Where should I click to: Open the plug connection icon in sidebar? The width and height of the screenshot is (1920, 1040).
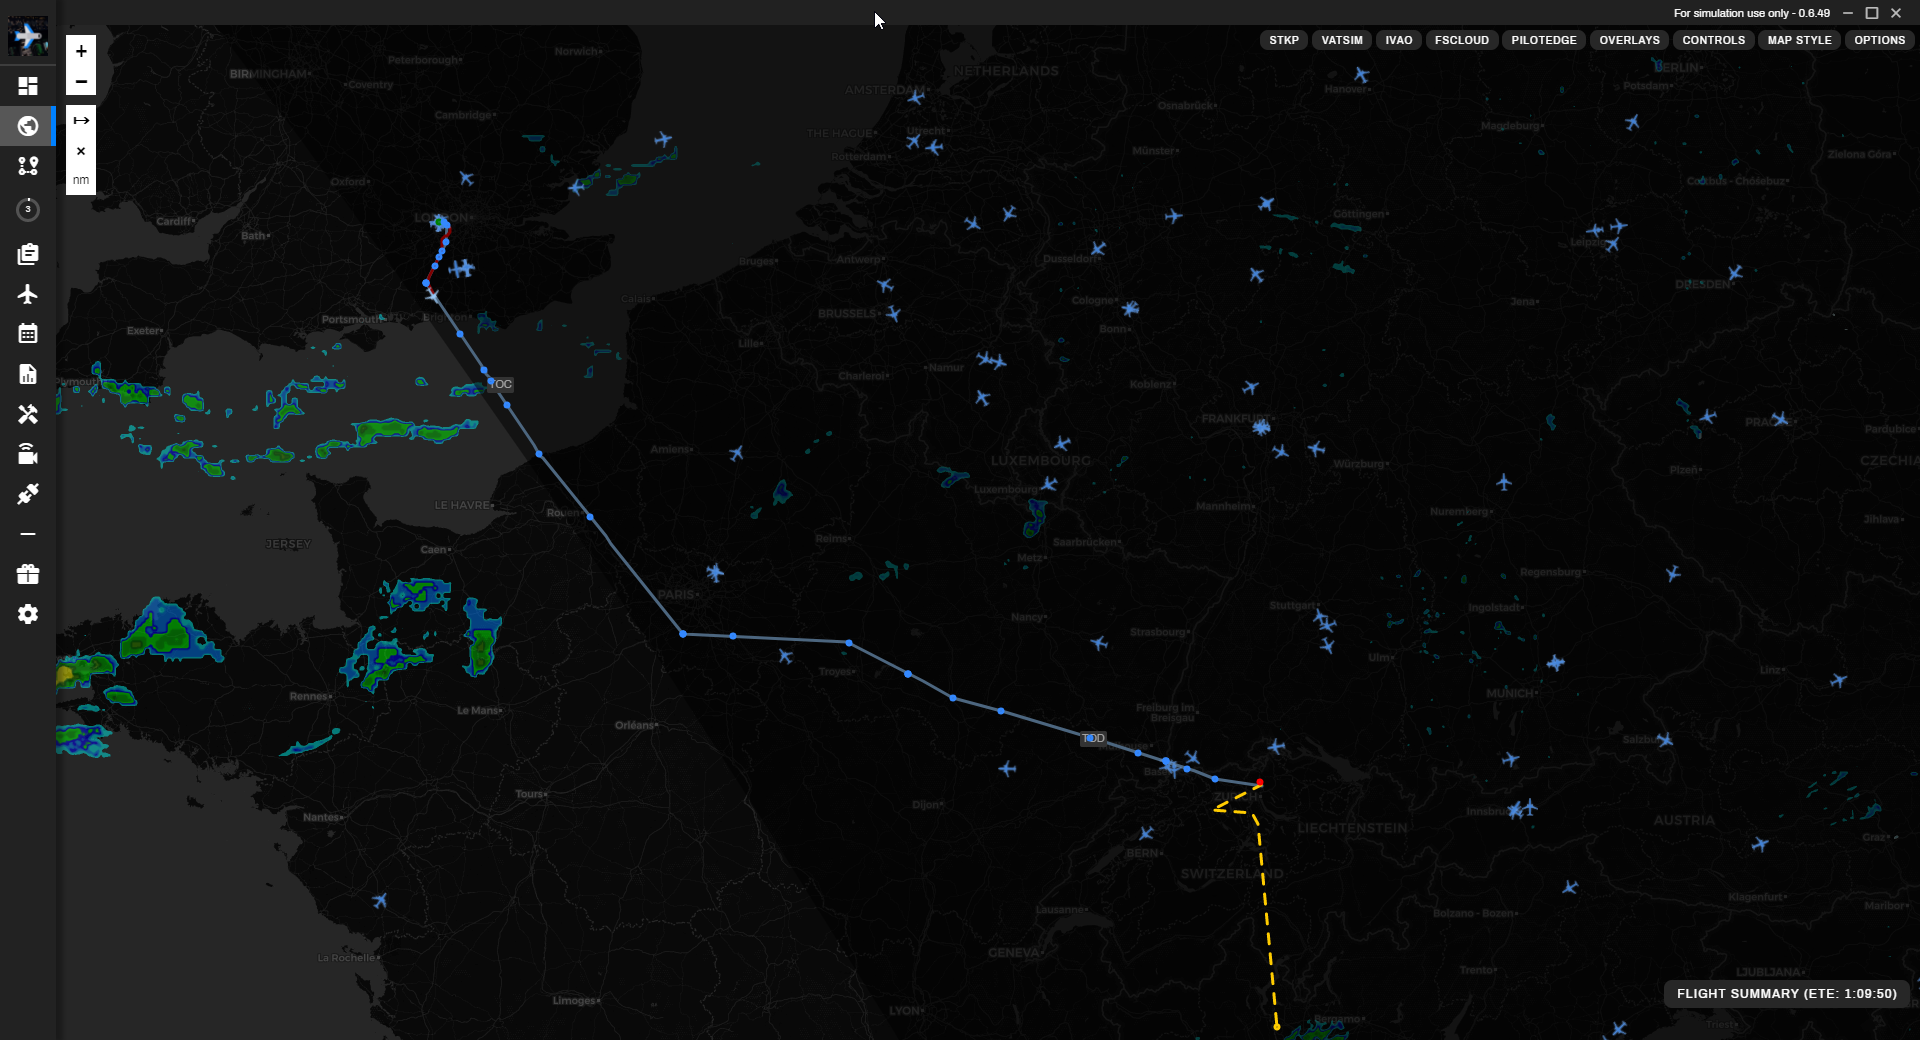[28, 494]
